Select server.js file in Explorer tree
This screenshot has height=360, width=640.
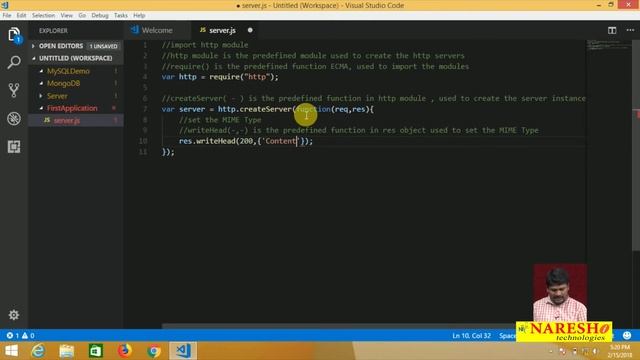76,120
